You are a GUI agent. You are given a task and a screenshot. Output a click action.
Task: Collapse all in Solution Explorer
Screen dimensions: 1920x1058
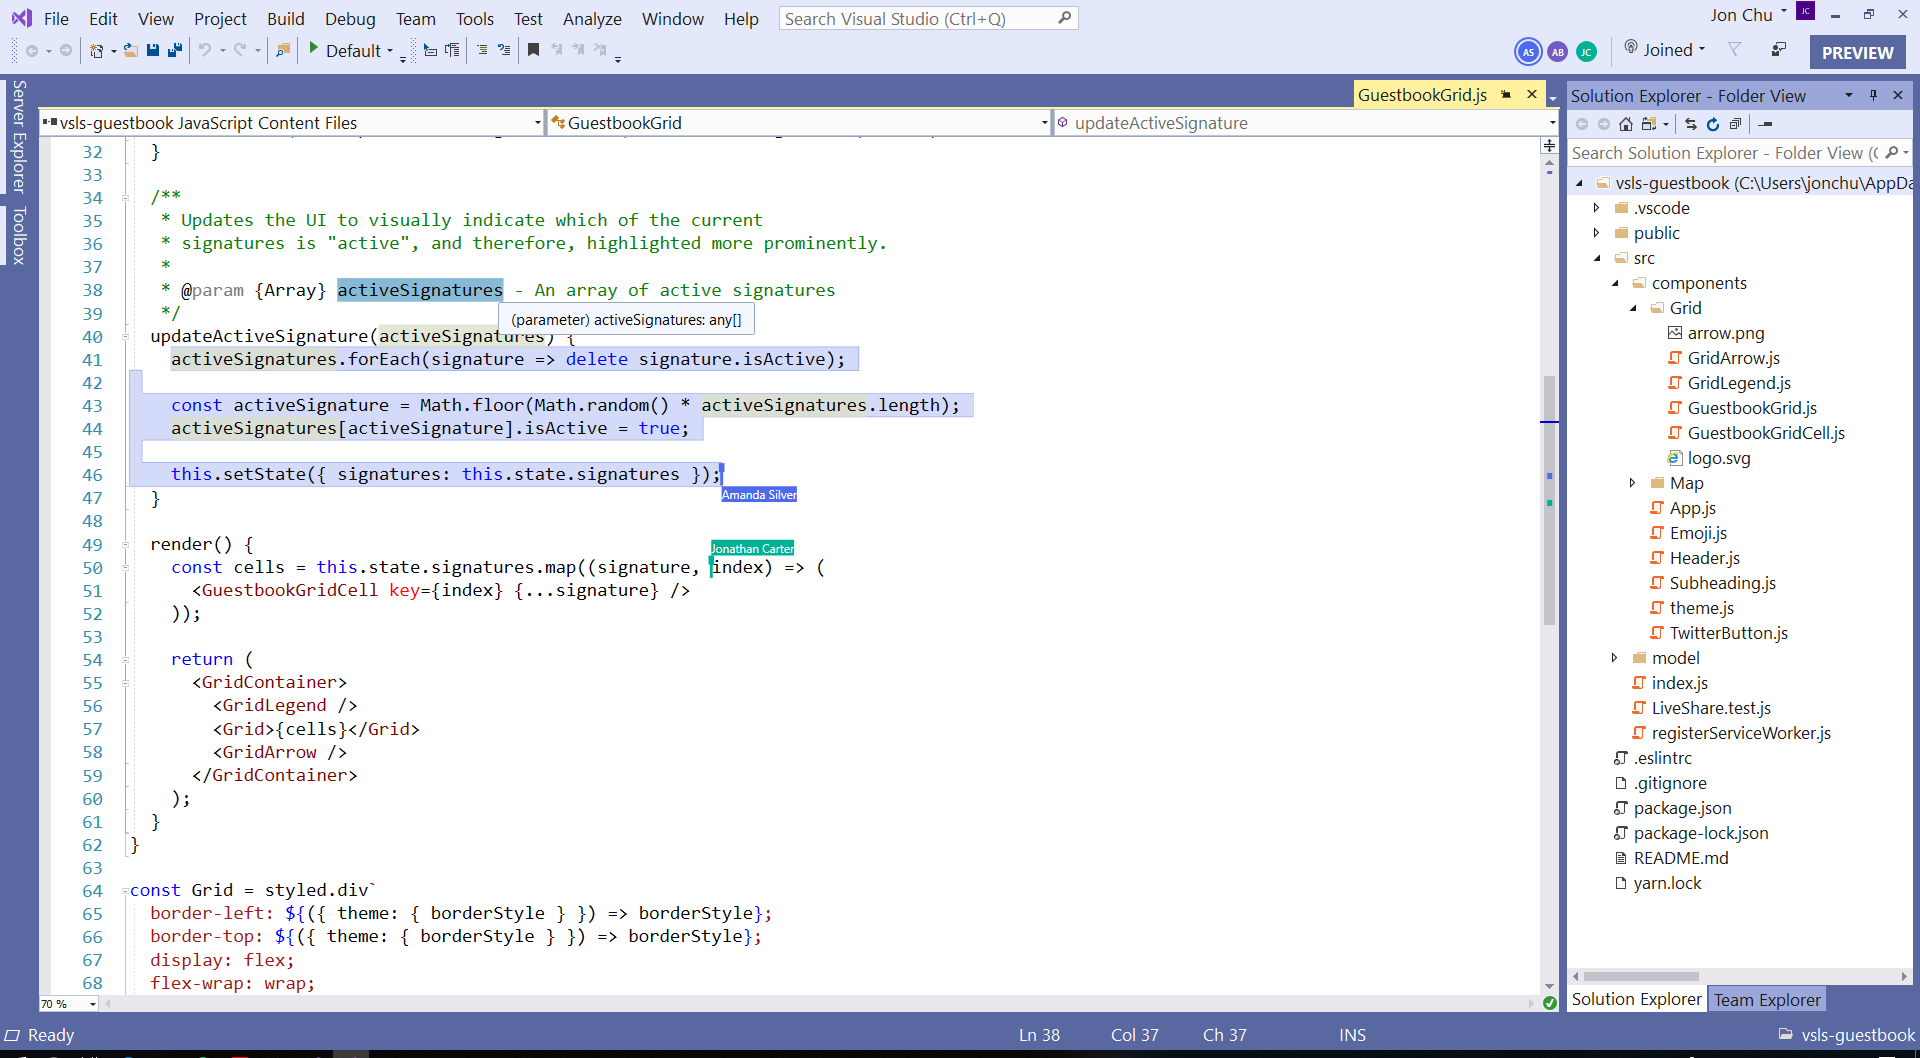[x=1735, y=124]
